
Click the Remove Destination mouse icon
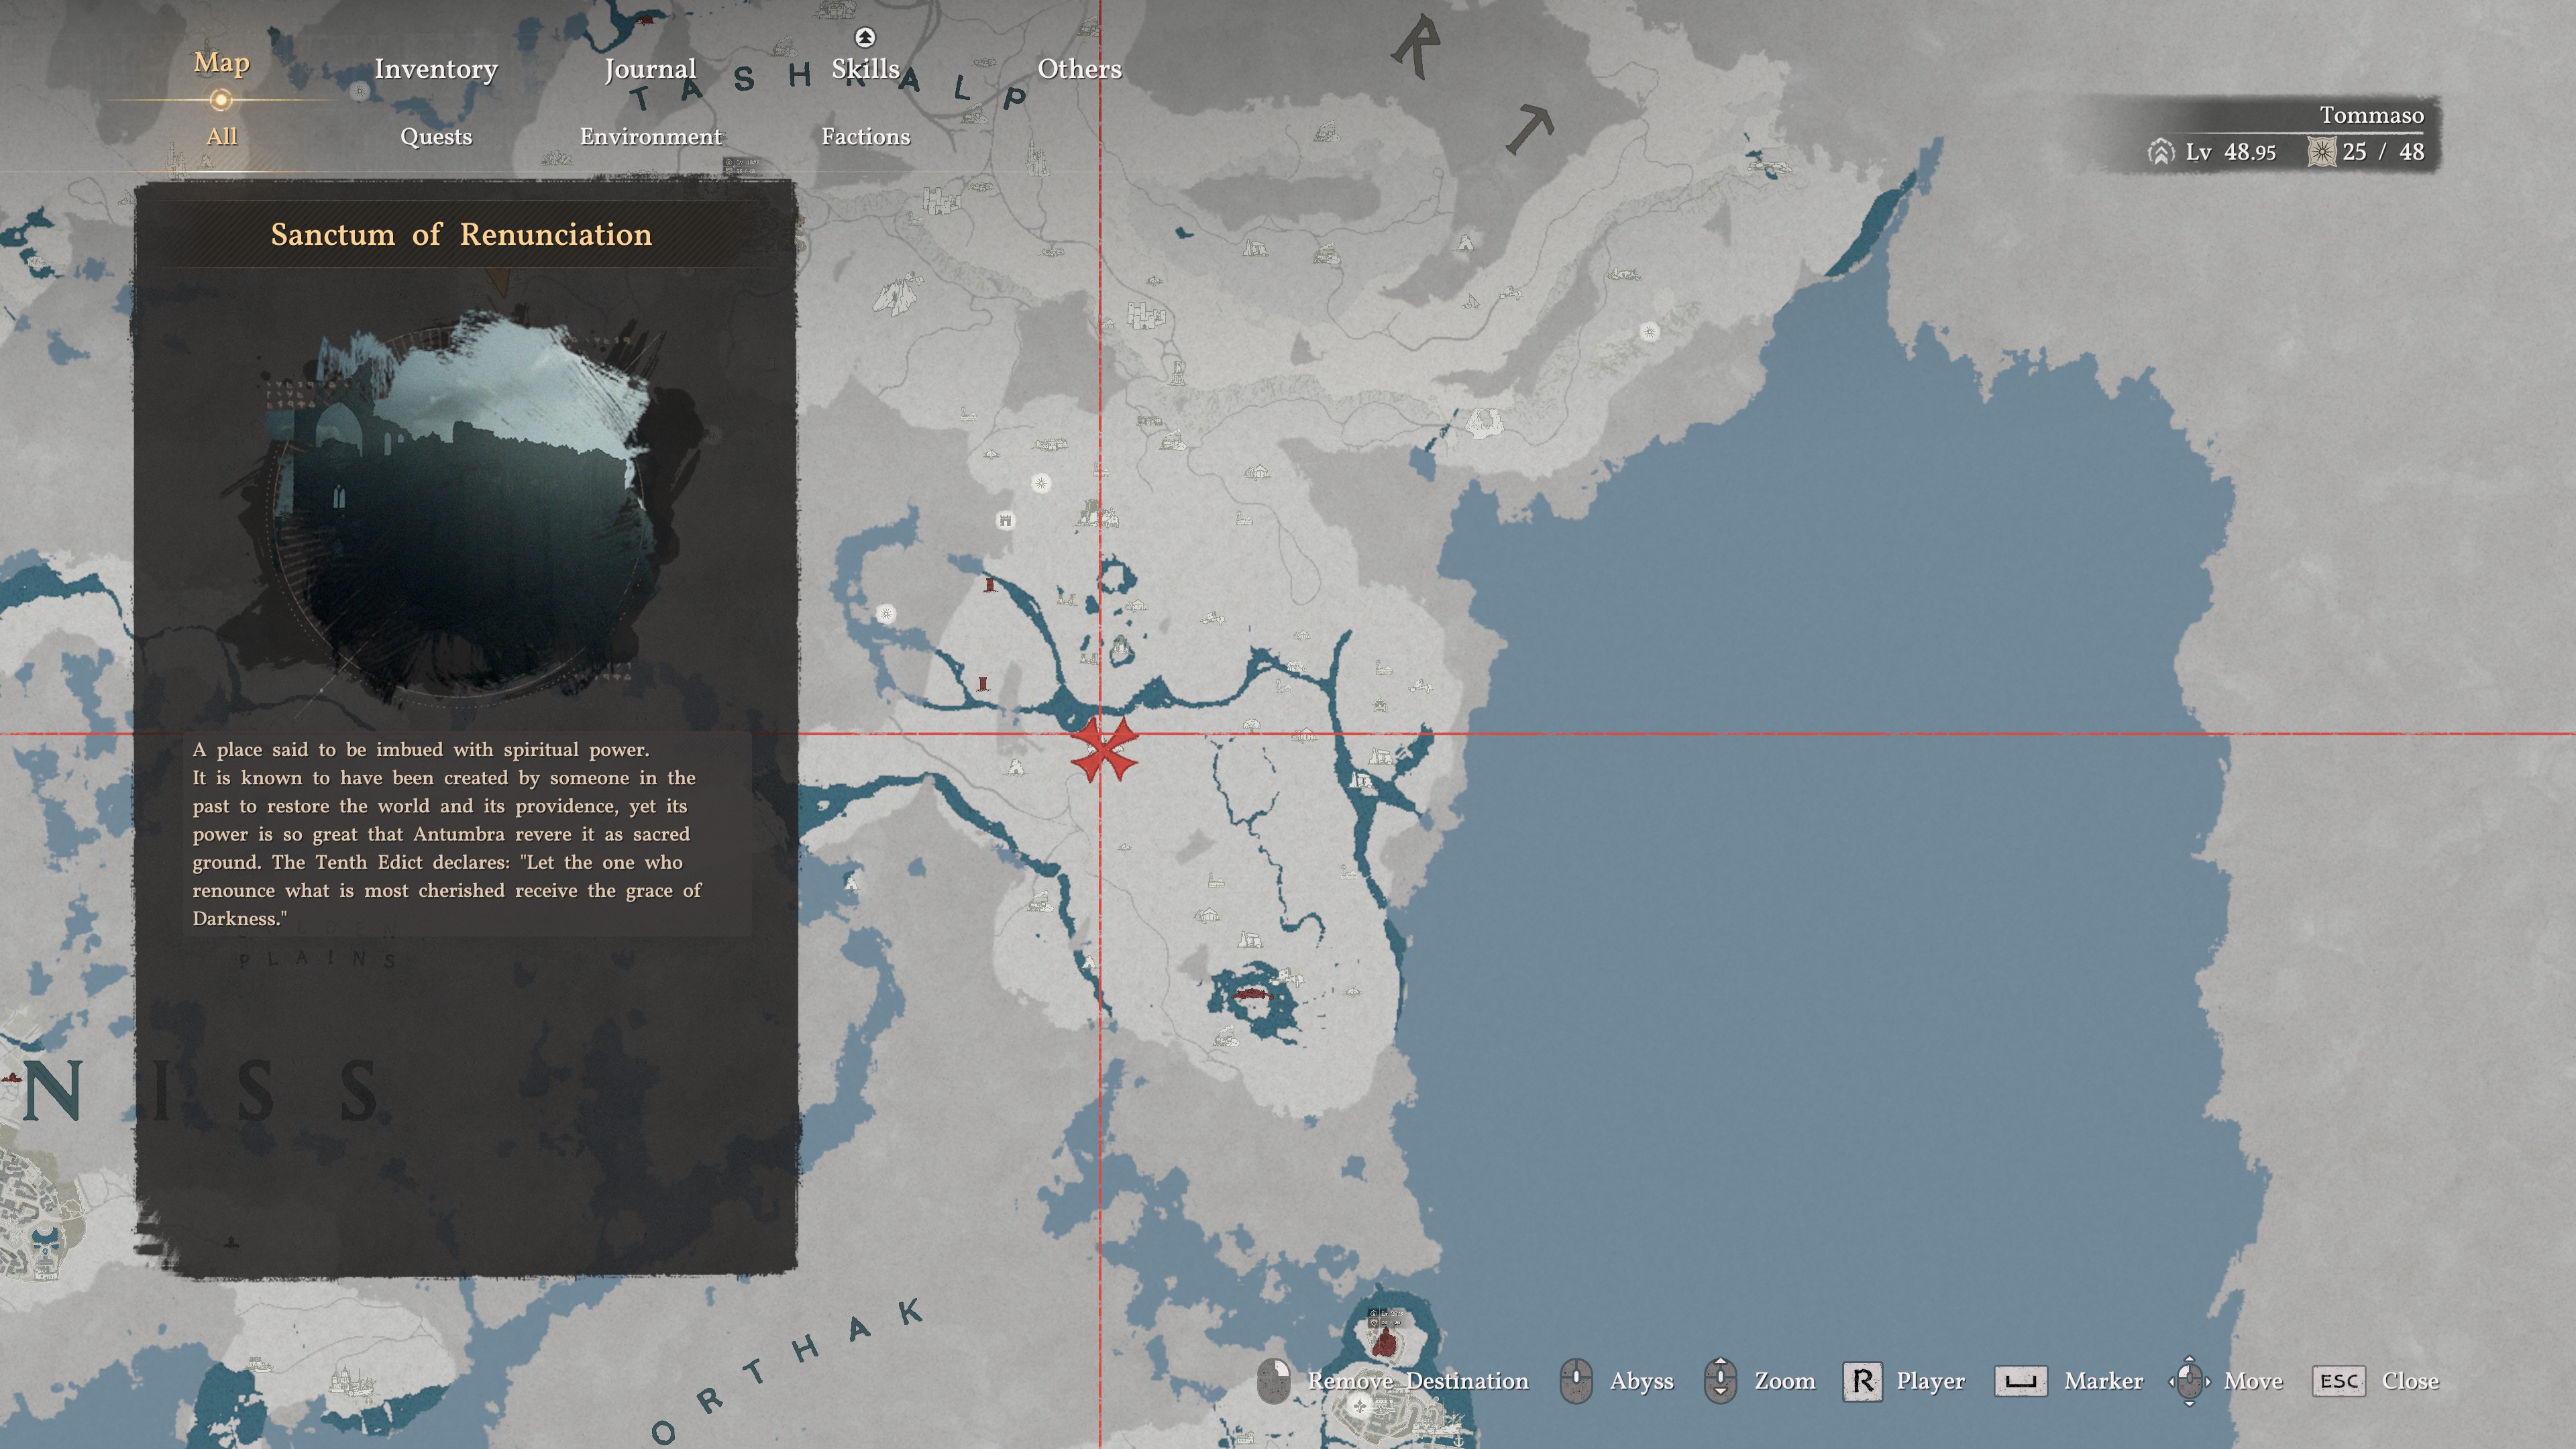[x=1273, y=1381]
